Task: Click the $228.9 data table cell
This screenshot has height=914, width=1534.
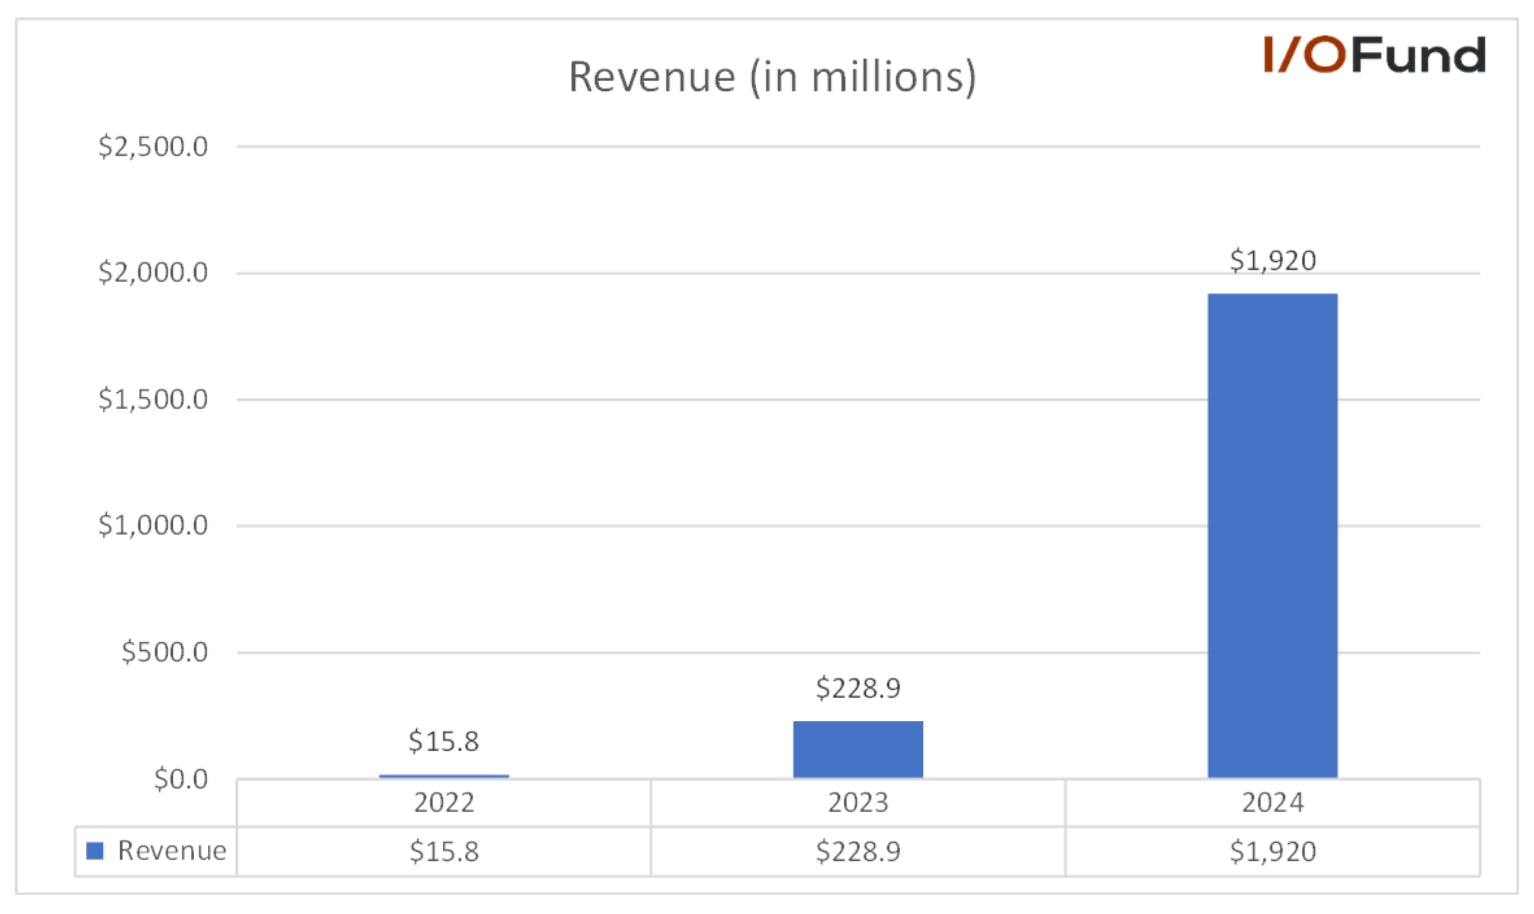Action: pos(858,852)
